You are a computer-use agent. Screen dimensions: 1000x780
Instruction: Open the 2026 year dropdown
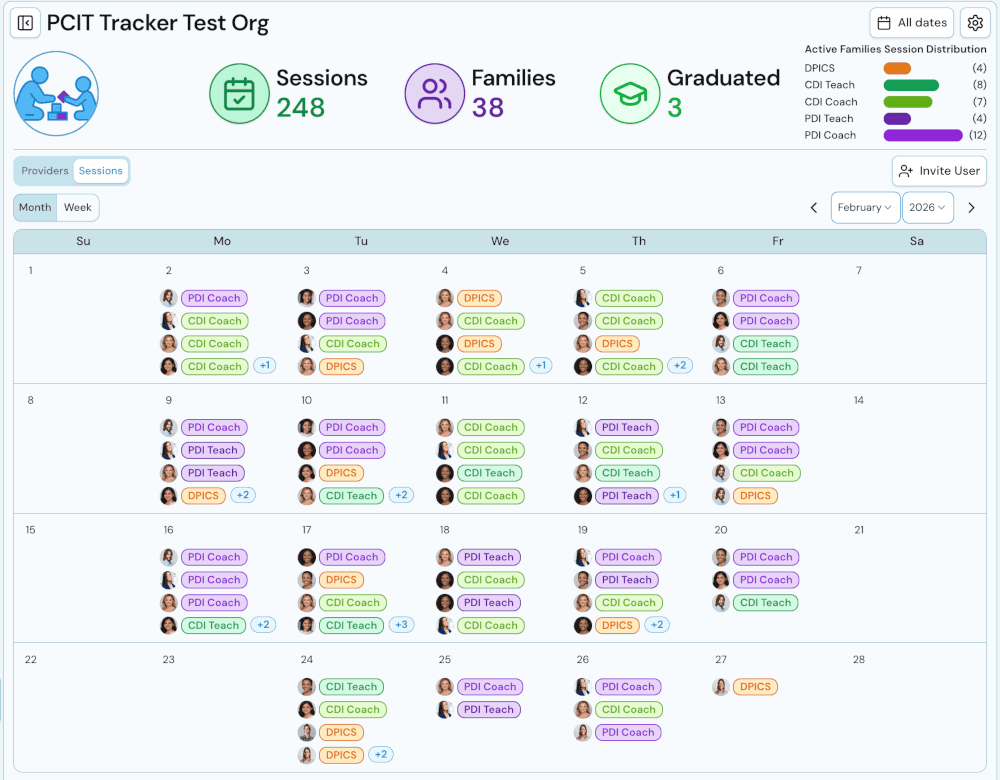[927, 207]
